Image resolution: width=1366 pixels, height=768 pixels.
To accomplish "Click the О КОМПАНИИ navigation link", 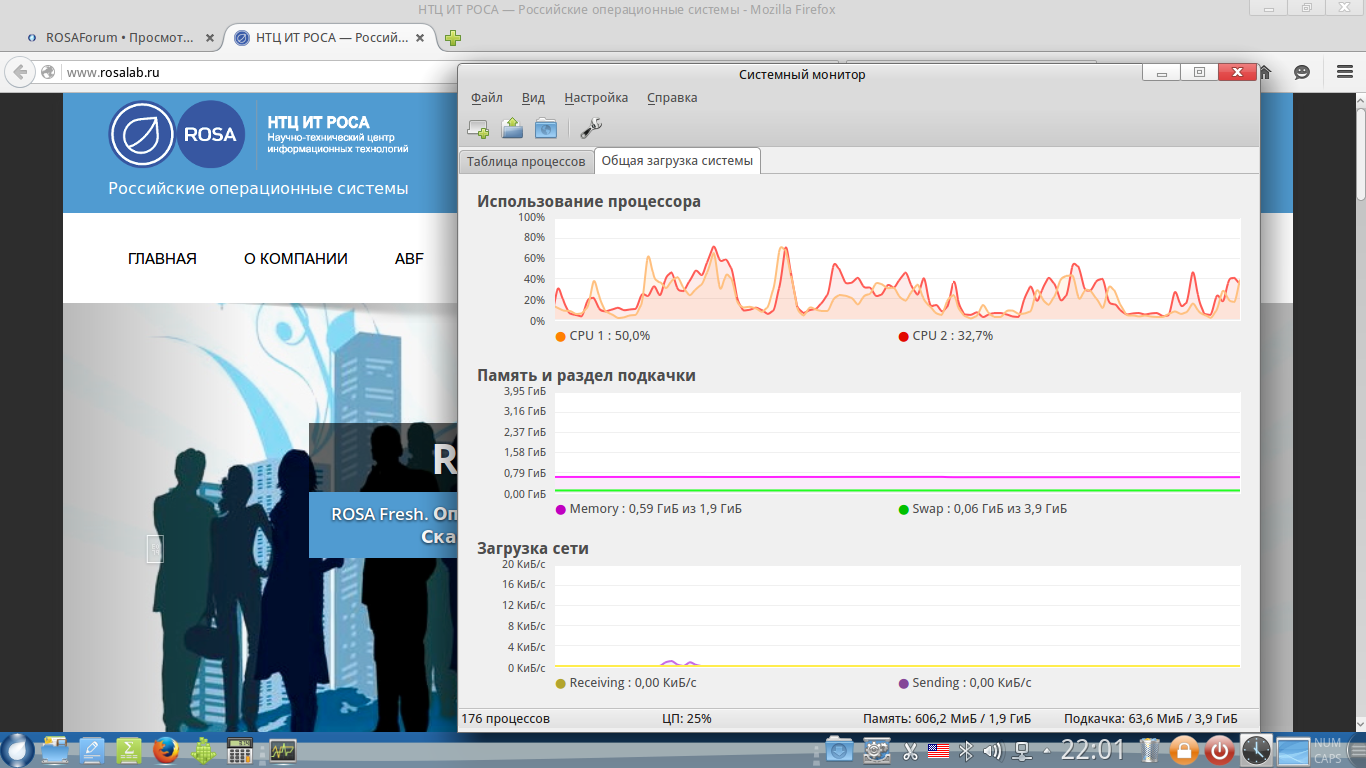I will click(296, 259).
